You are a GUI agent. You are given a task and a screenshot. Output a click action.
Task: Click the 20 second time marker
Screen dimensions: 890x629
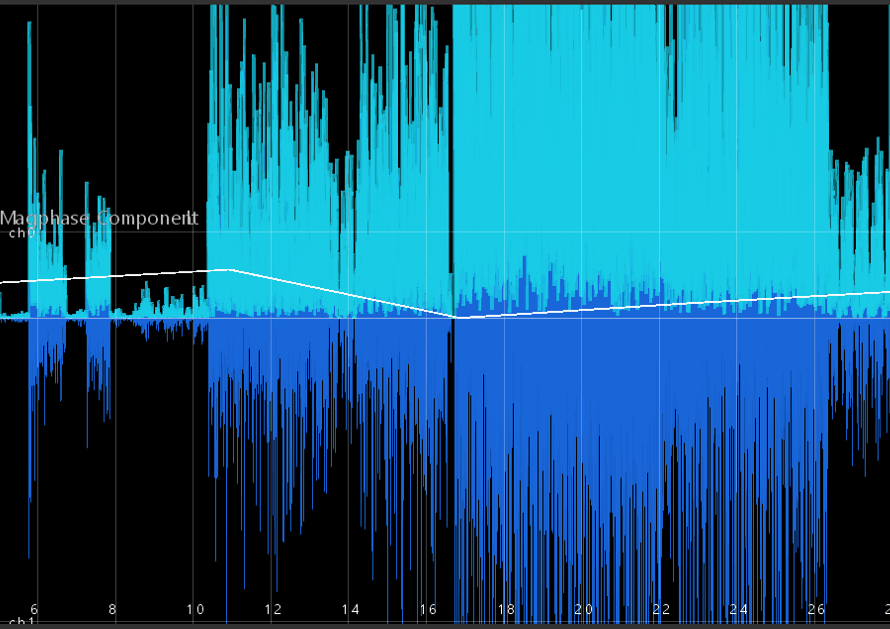583,609
